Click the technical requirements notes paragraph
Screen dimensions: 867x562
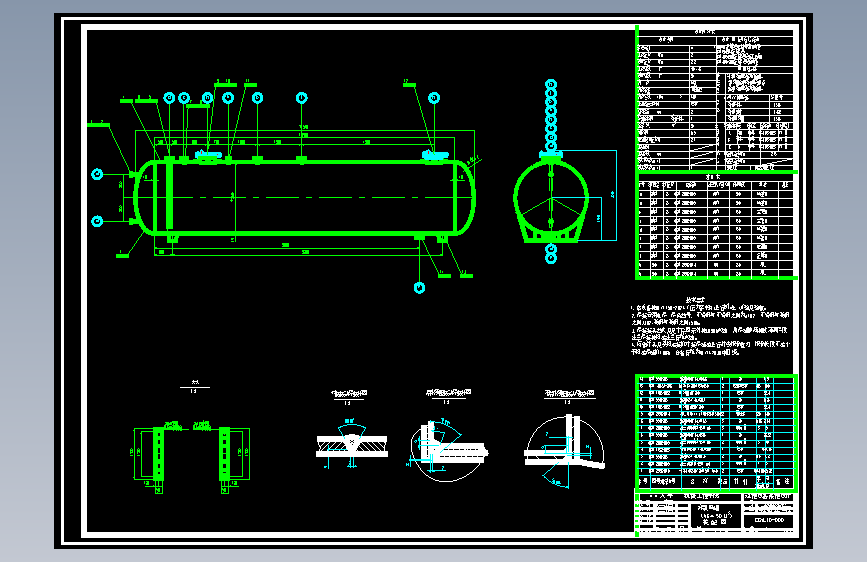point(712,328)
